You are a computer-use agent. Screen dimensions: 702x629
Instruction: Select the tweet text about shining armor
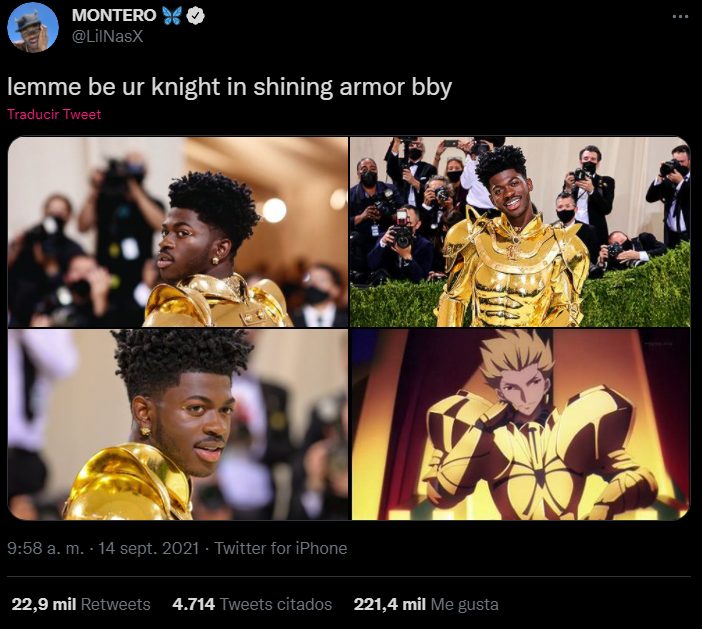[229, 87]
